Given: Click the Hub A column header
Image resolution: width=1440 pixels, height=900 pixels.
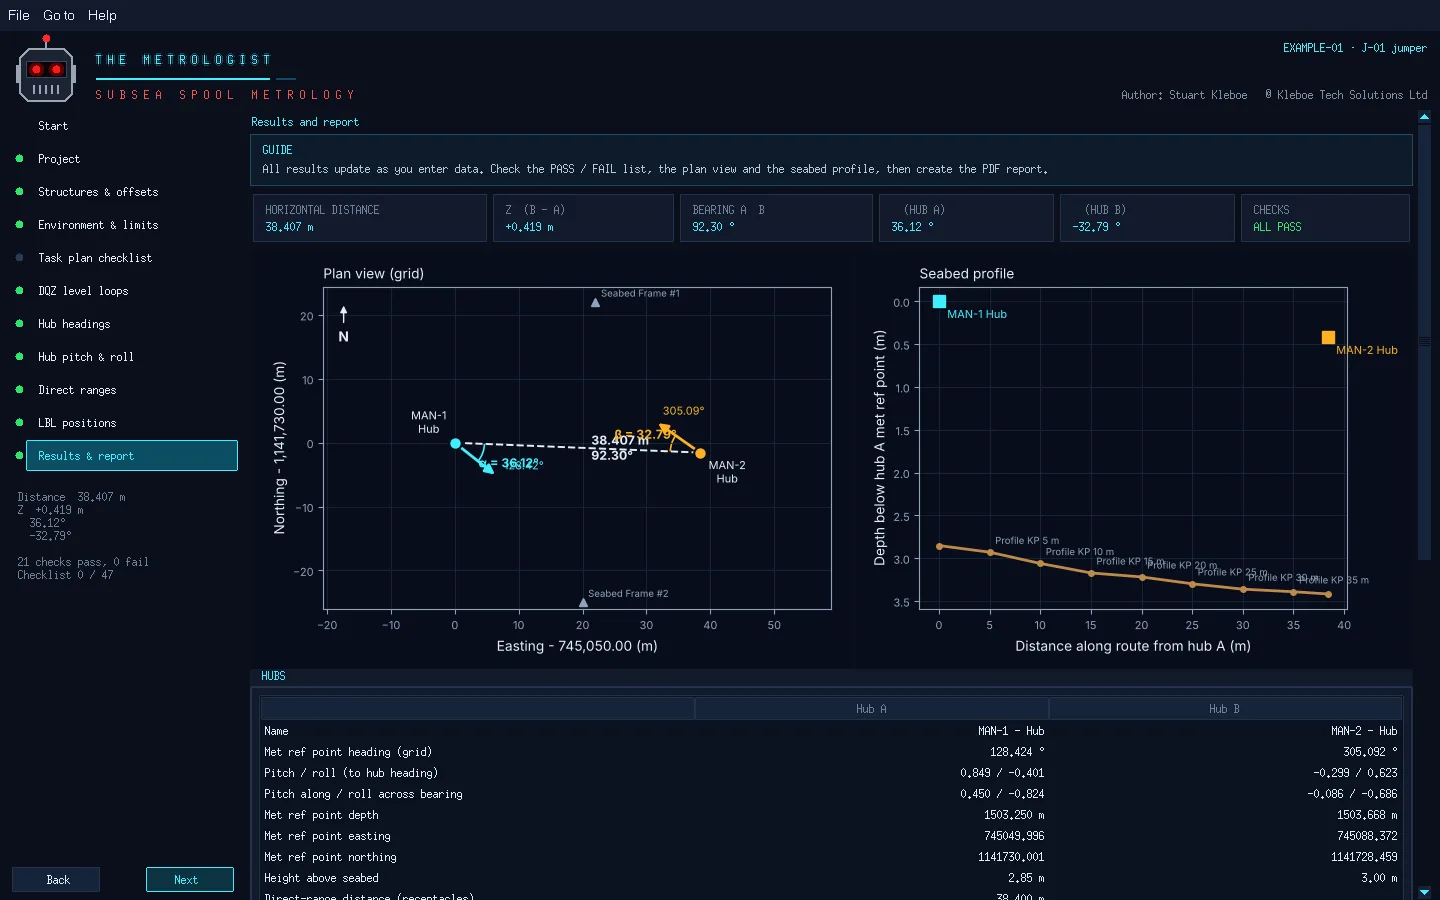Looking at the screenshot, I should (871, 709).
